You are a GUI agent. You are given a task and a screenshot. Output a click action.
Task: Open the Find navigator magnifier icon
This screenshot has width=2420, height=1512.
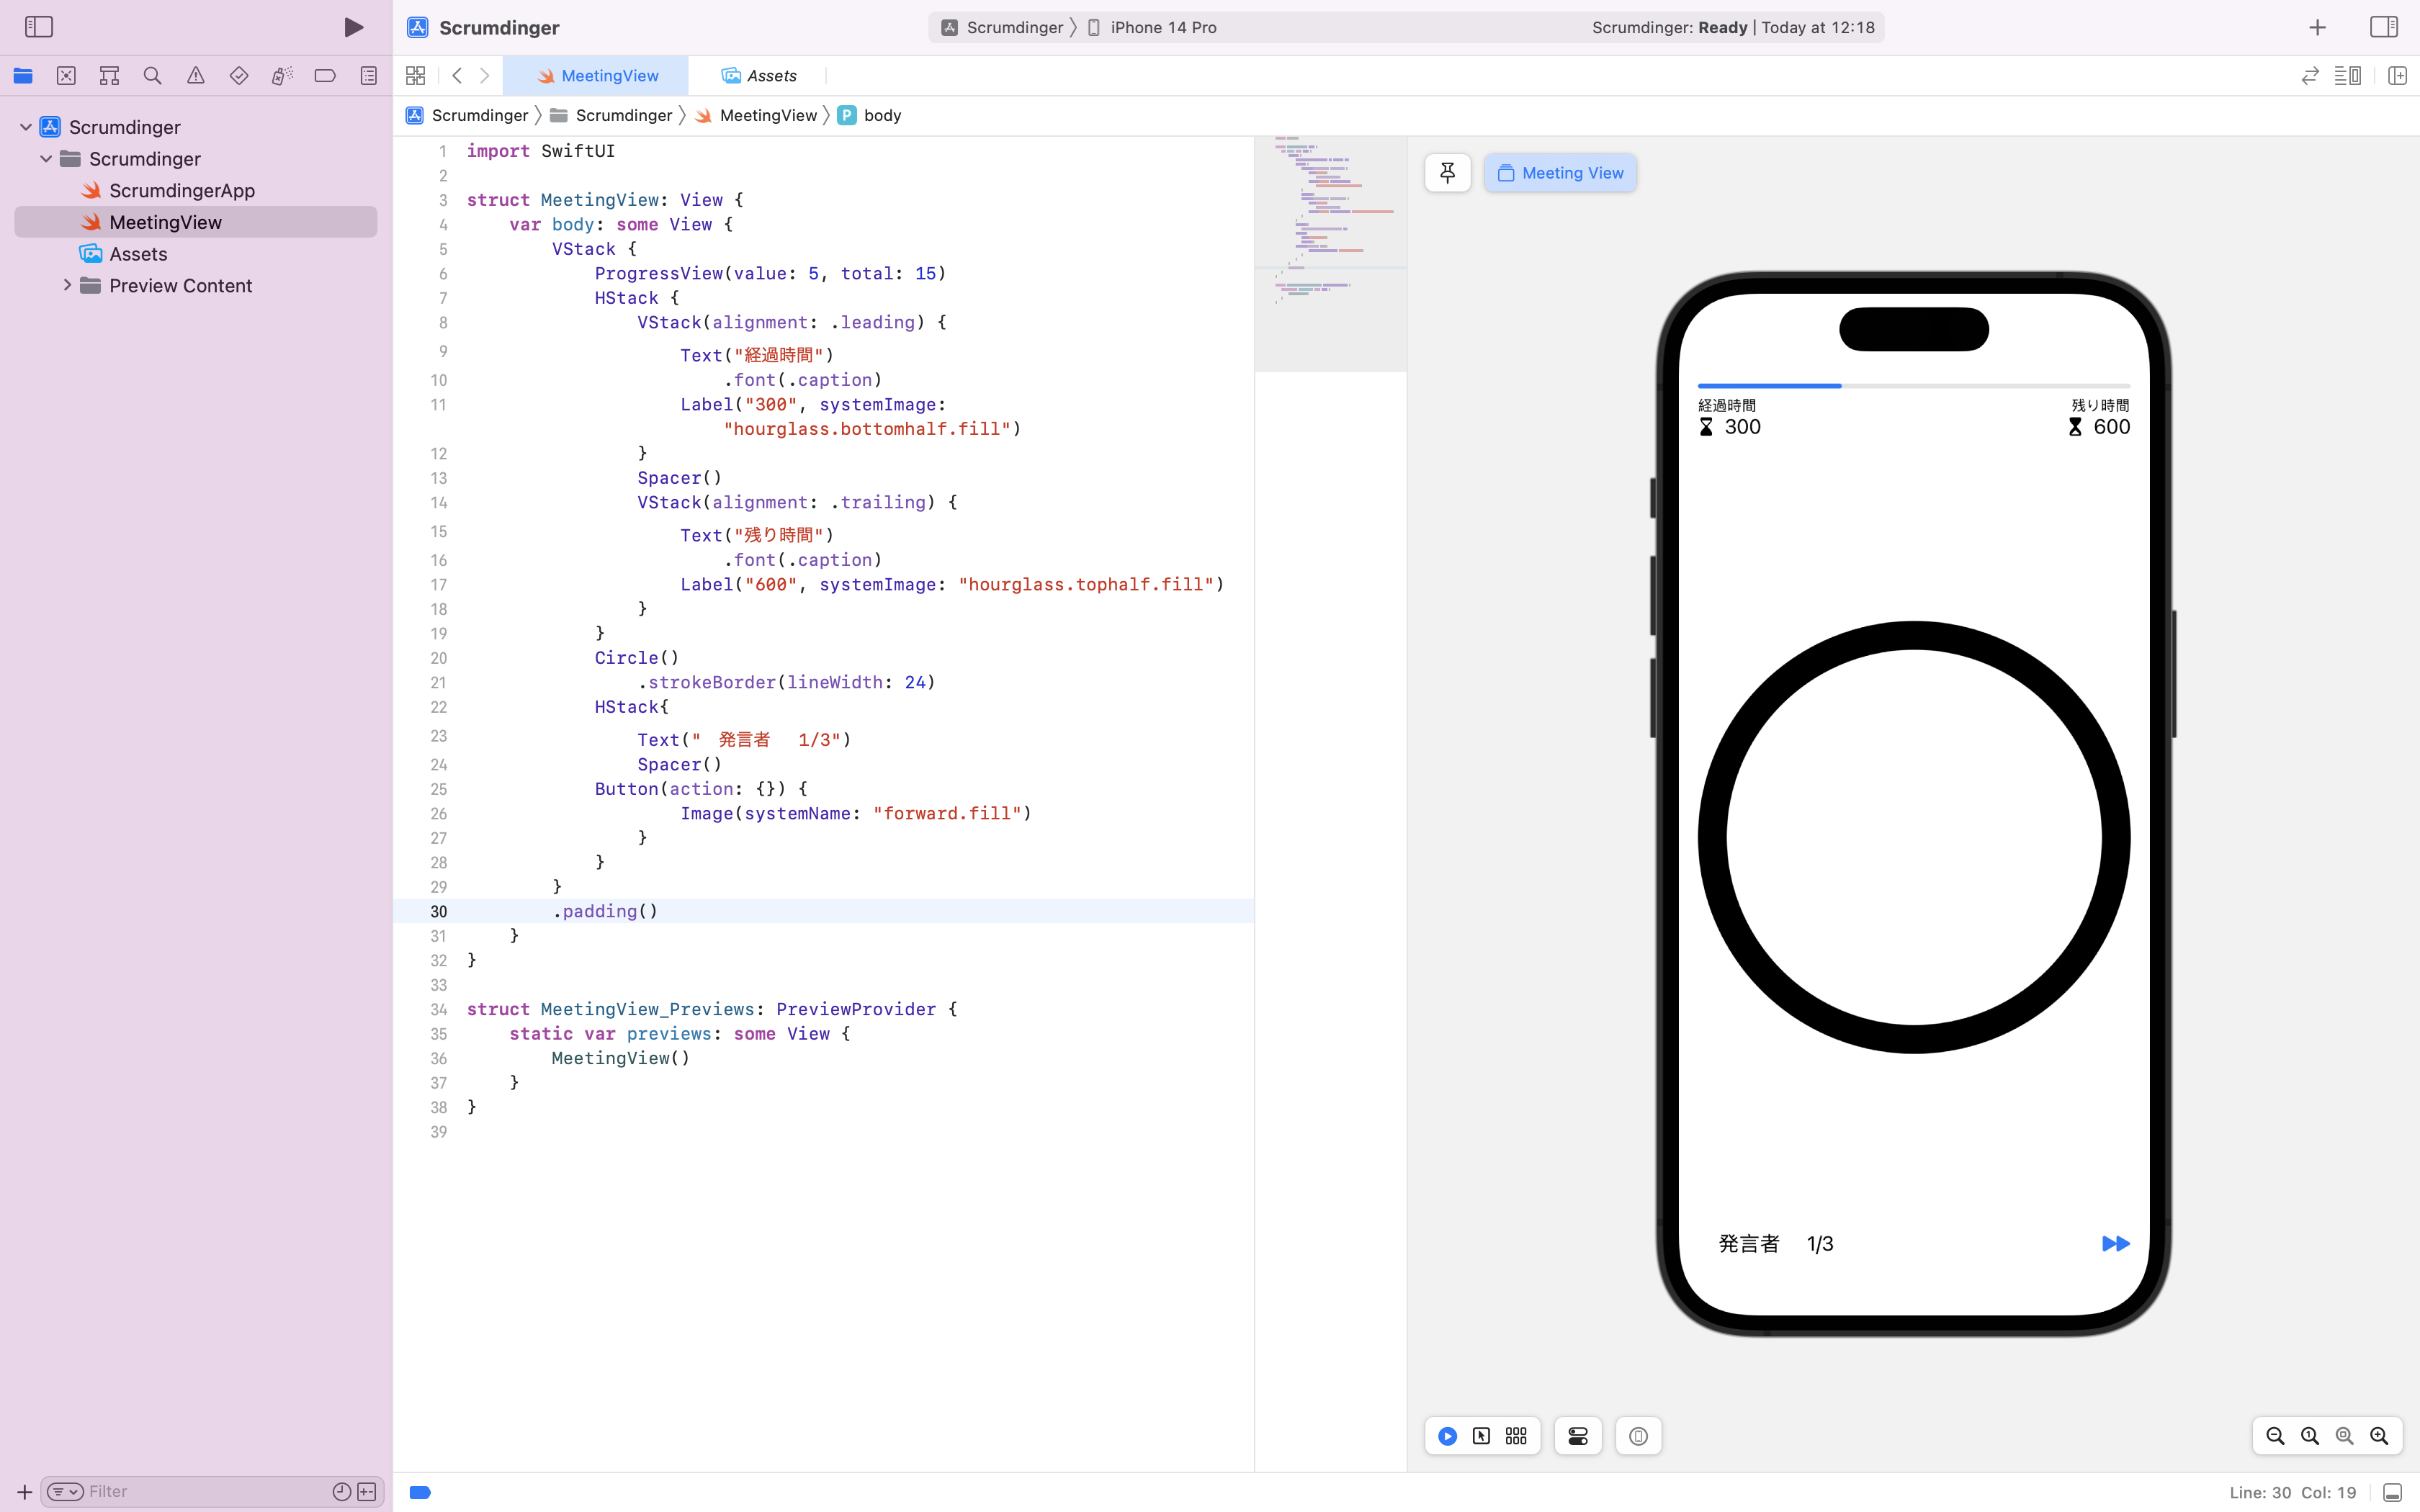pos(152,76)
